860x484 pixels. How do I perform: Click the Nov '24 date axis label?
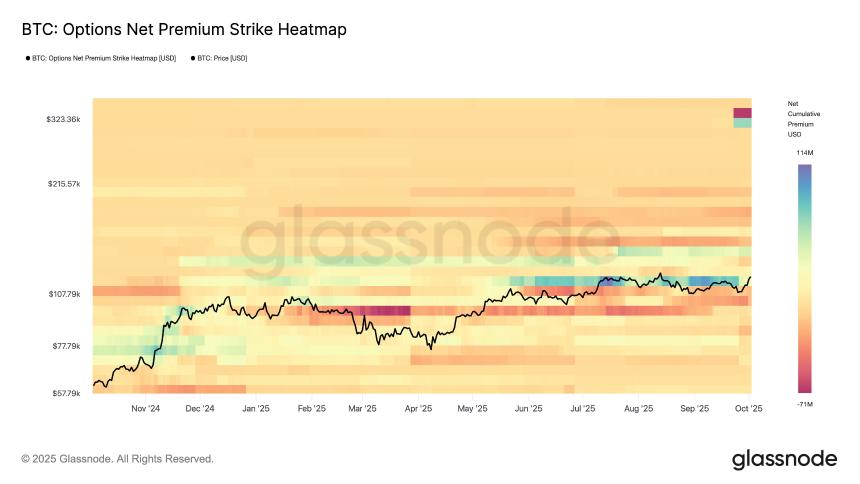146,408
